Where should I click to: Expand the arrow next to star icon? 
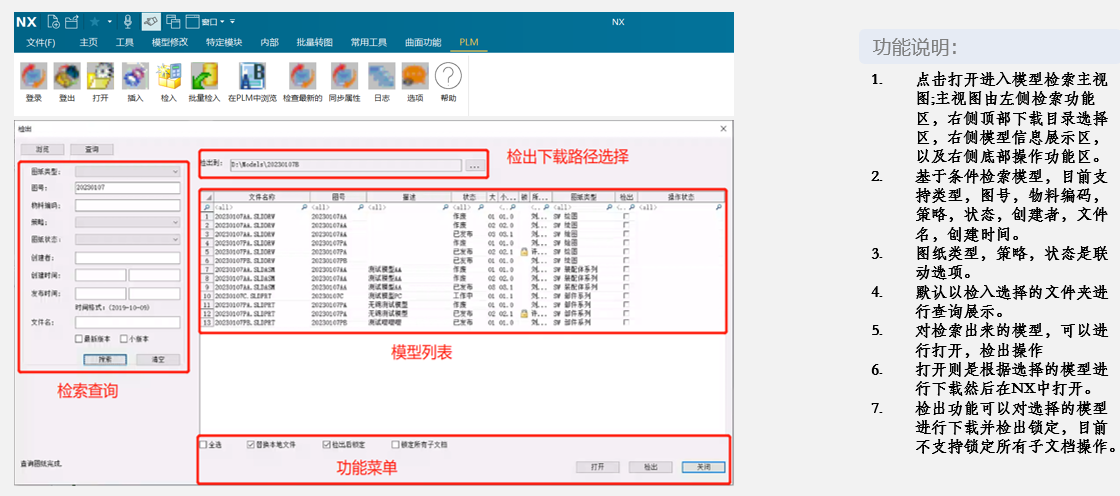pos(110,21)
